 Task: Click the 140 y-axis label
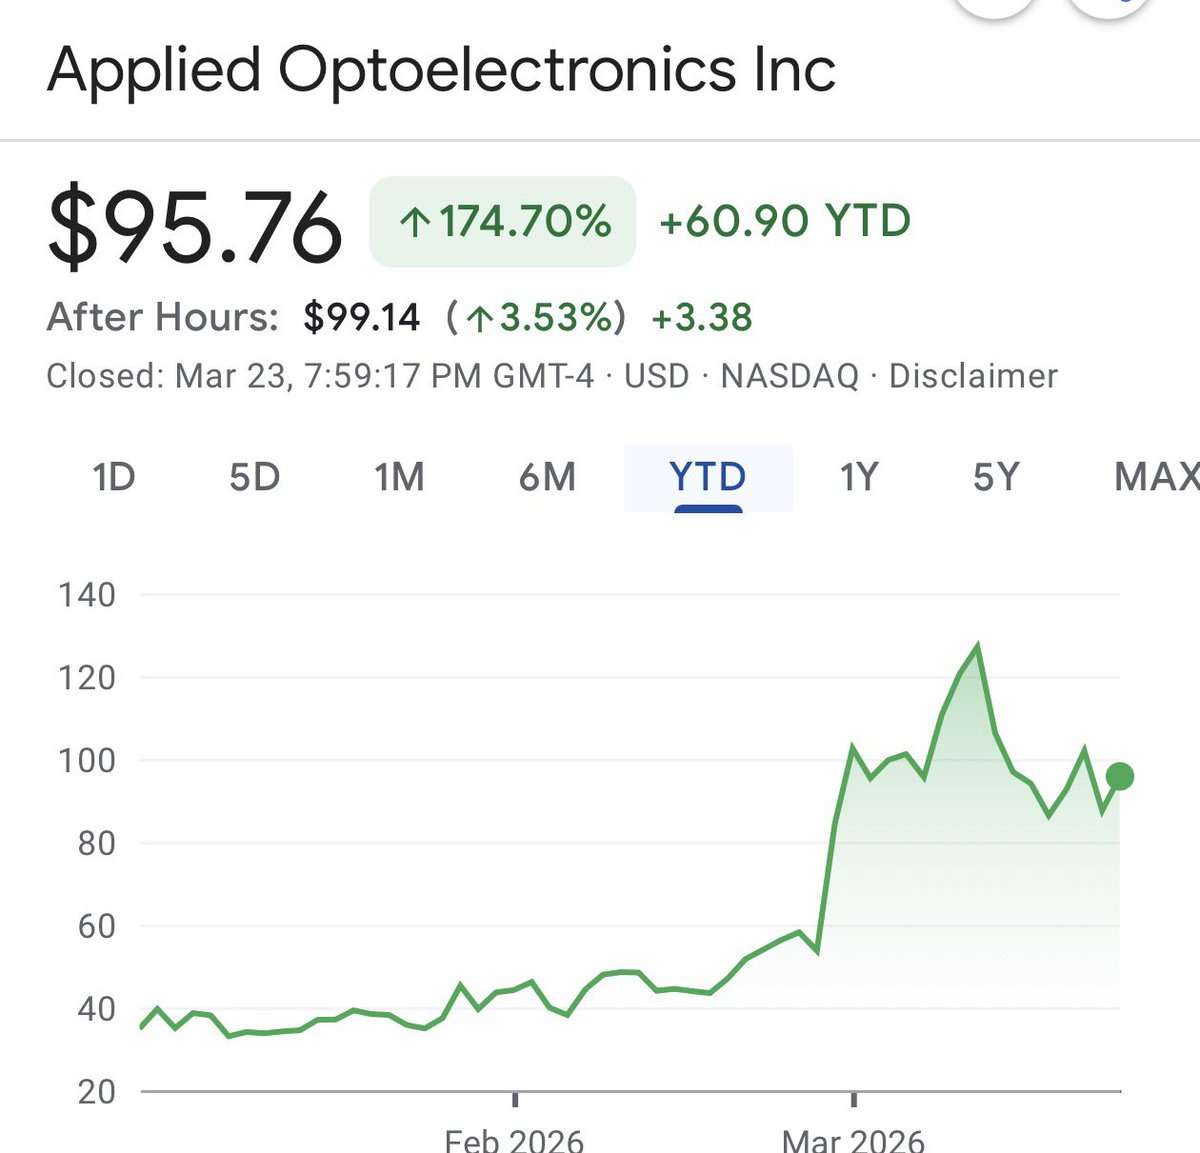(87, 595)
